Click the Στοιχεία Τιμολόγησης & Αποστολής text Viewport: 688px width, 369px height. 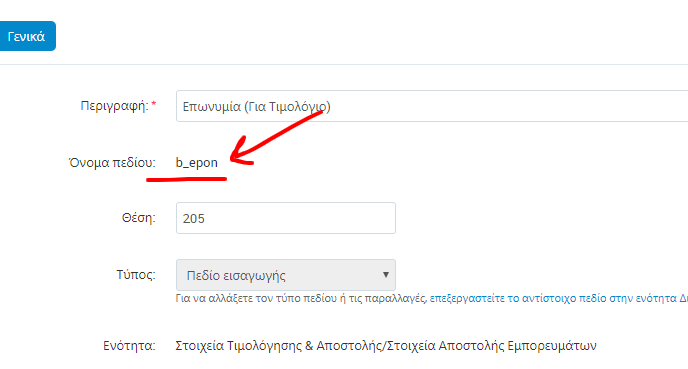point(279,346)
